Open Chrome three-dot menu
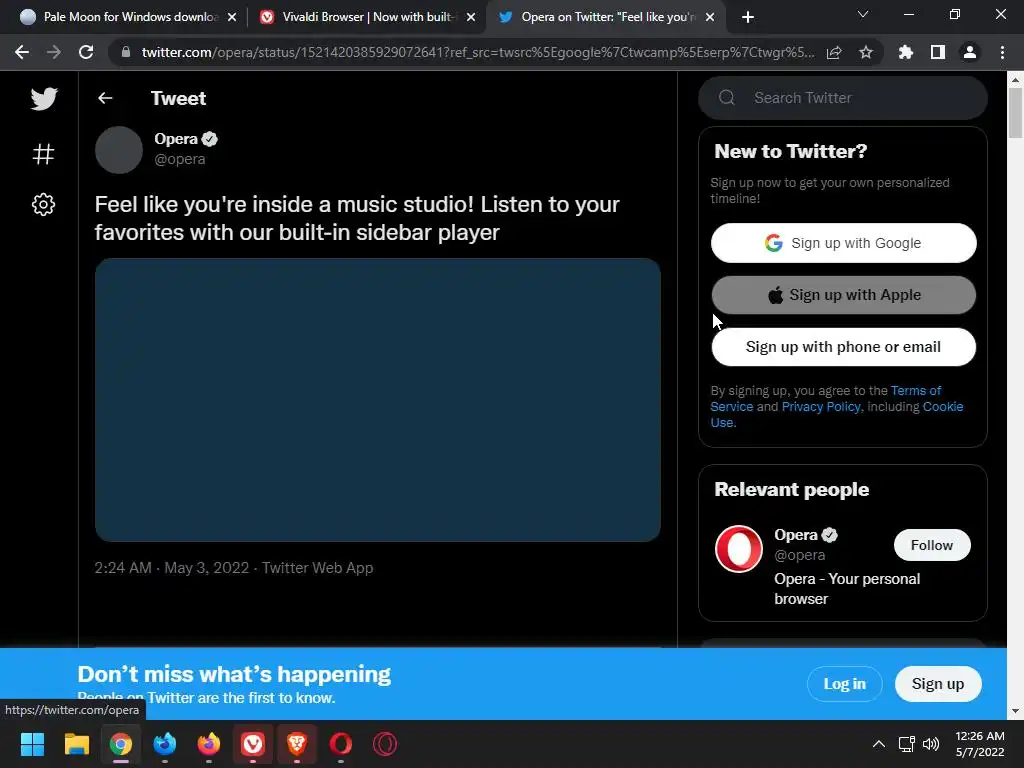This screenshot has height=768, width=1024. 1002,52
